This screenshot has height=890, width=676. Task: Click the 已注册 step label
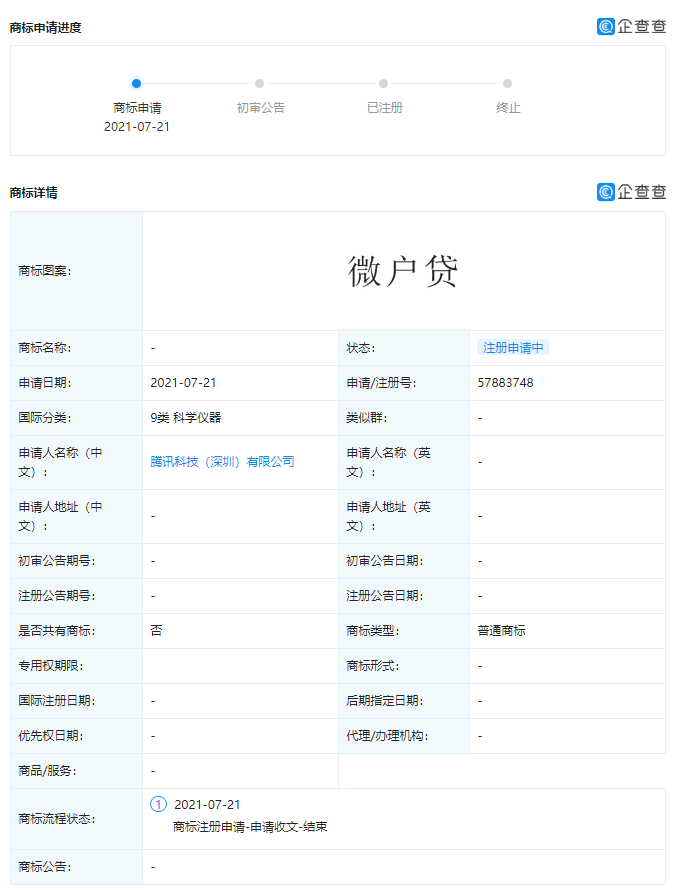pos(385,107)
